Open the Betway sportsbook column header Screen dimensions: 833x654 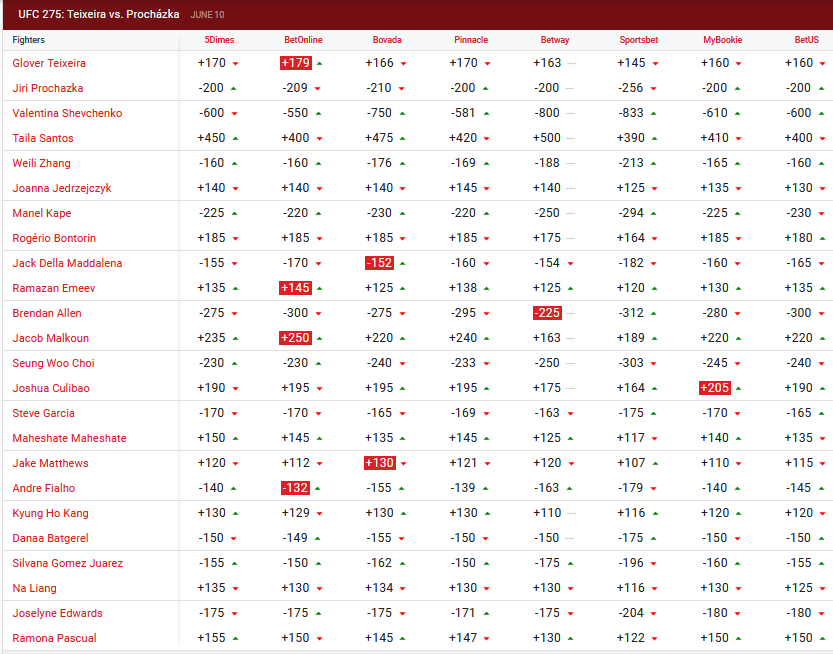(x=555, y=40)
